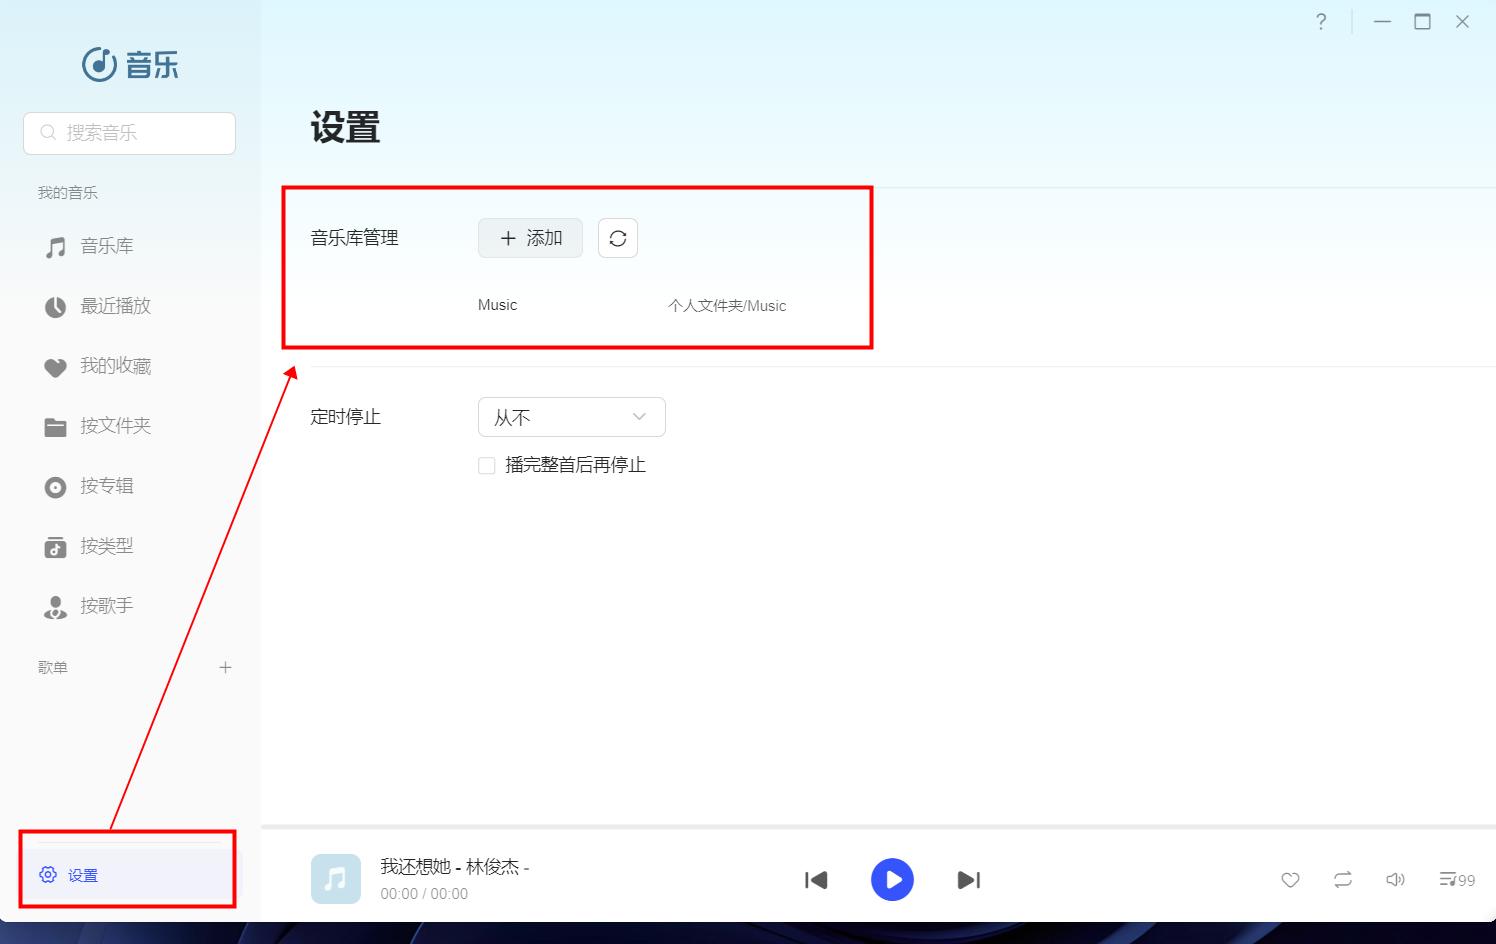Viewport: 1496px width, 944px height.
Task: Expand the volume control
Action: pyautogui.click(x=1396, y=880)
